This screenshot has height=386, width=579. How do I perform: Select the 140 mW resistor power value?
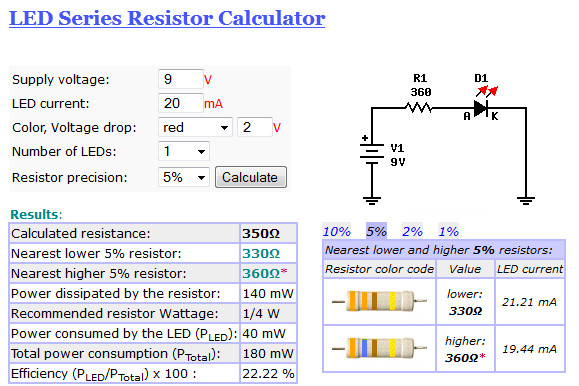[x=268, y=294]
